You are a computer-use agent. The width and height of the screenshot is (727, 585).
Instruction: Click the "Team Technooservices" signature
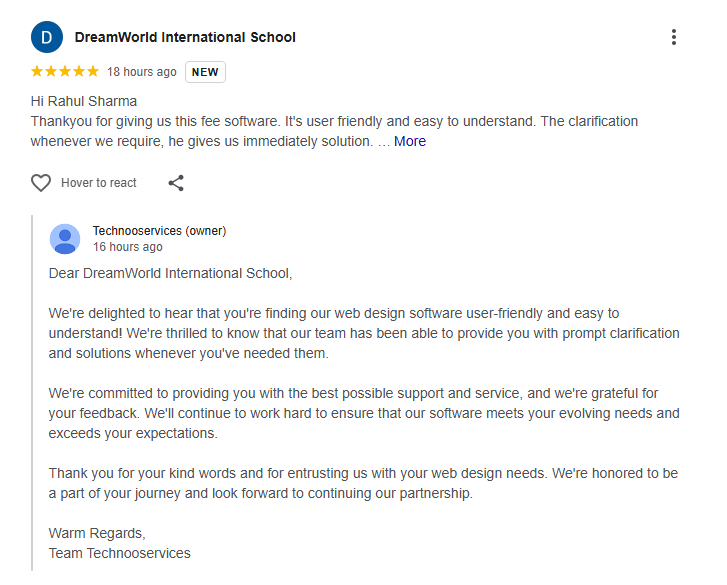pyautogui.click(x=119, y=553)
